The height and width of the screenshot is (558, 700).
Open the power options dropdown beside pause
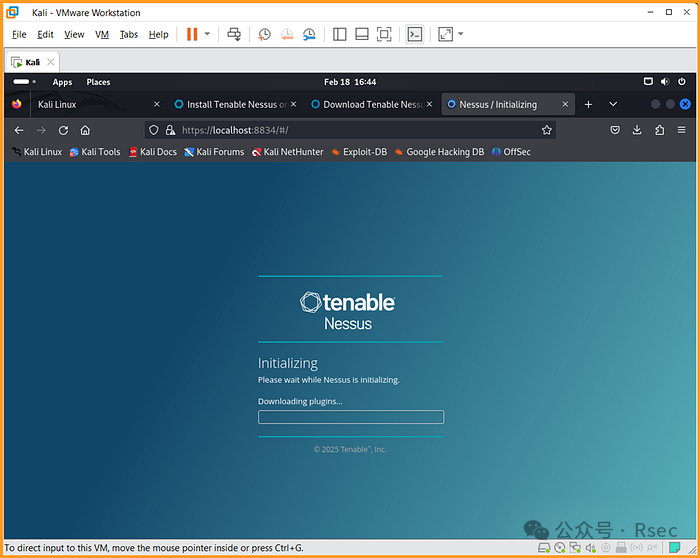(x=207, y=34)
